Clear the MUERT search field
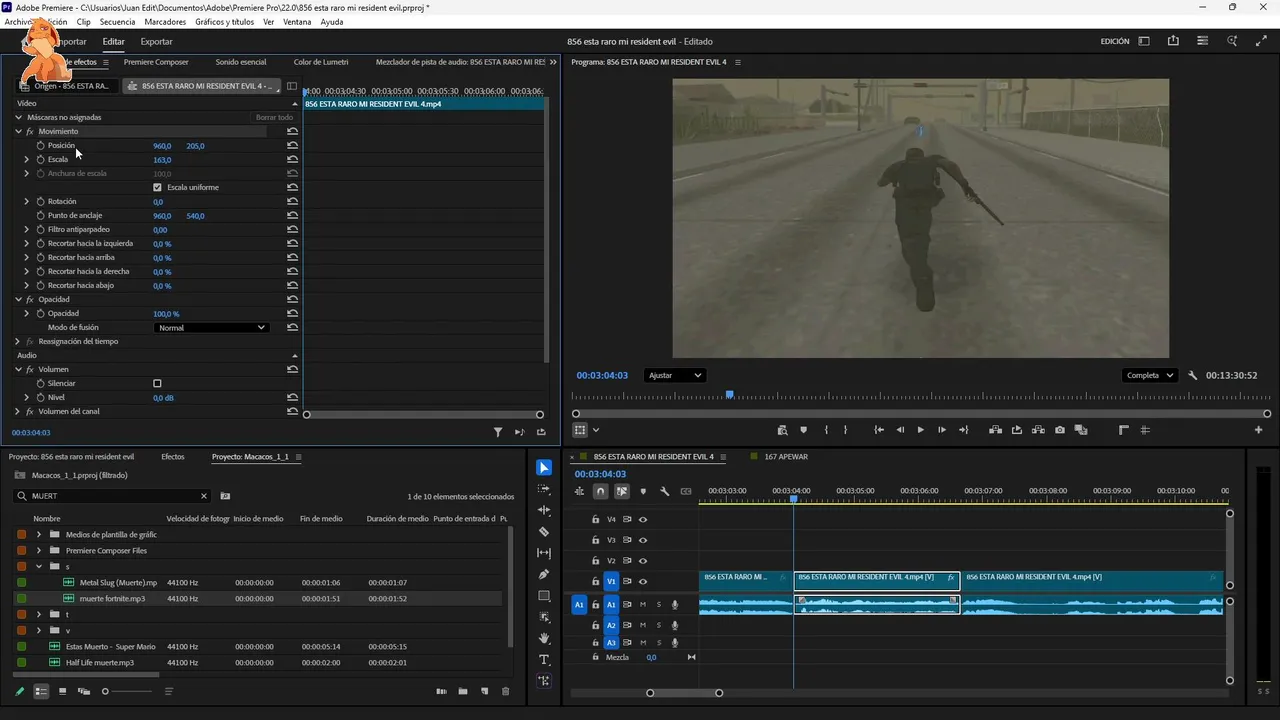The width and height of the screenshot is (1280, 720). (x=204, y=496)
